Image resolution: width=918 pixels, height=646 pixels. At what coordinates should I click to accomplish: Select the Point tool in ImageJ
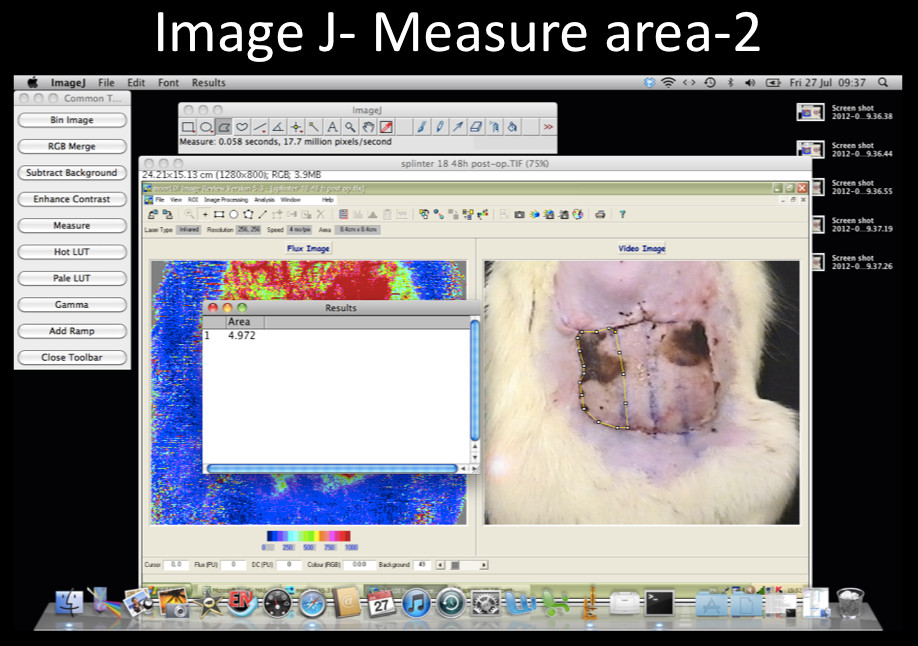tap(296, 127)
